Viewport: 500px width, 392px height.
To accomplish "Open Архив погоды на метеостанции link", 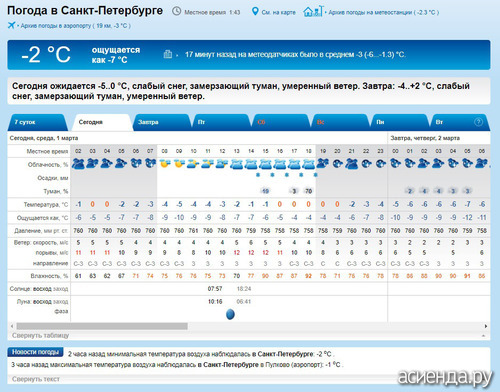I will click(x=383, y=13).
